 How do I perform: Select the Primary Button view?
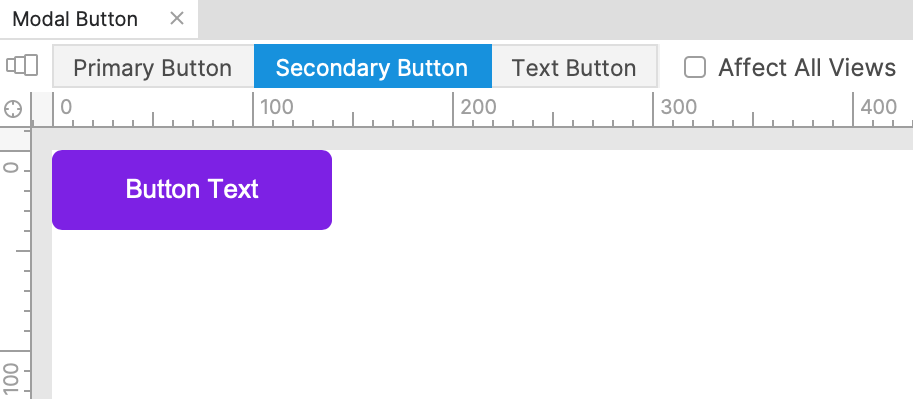pos(153,66)
